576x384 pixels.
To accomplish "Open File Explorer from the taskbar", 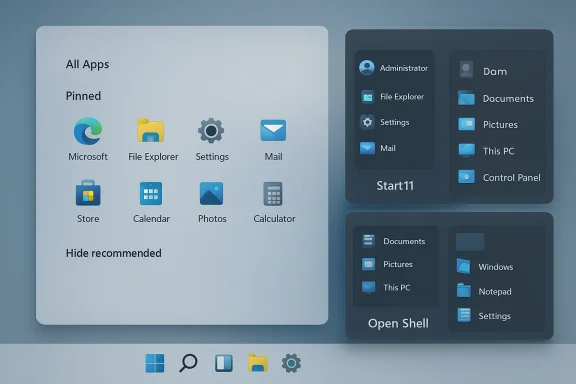I will [x=258, y=363].
